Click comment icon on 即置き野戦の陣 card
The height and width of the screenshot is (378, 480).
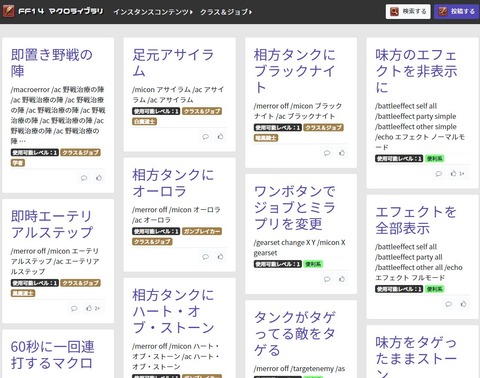84,178
